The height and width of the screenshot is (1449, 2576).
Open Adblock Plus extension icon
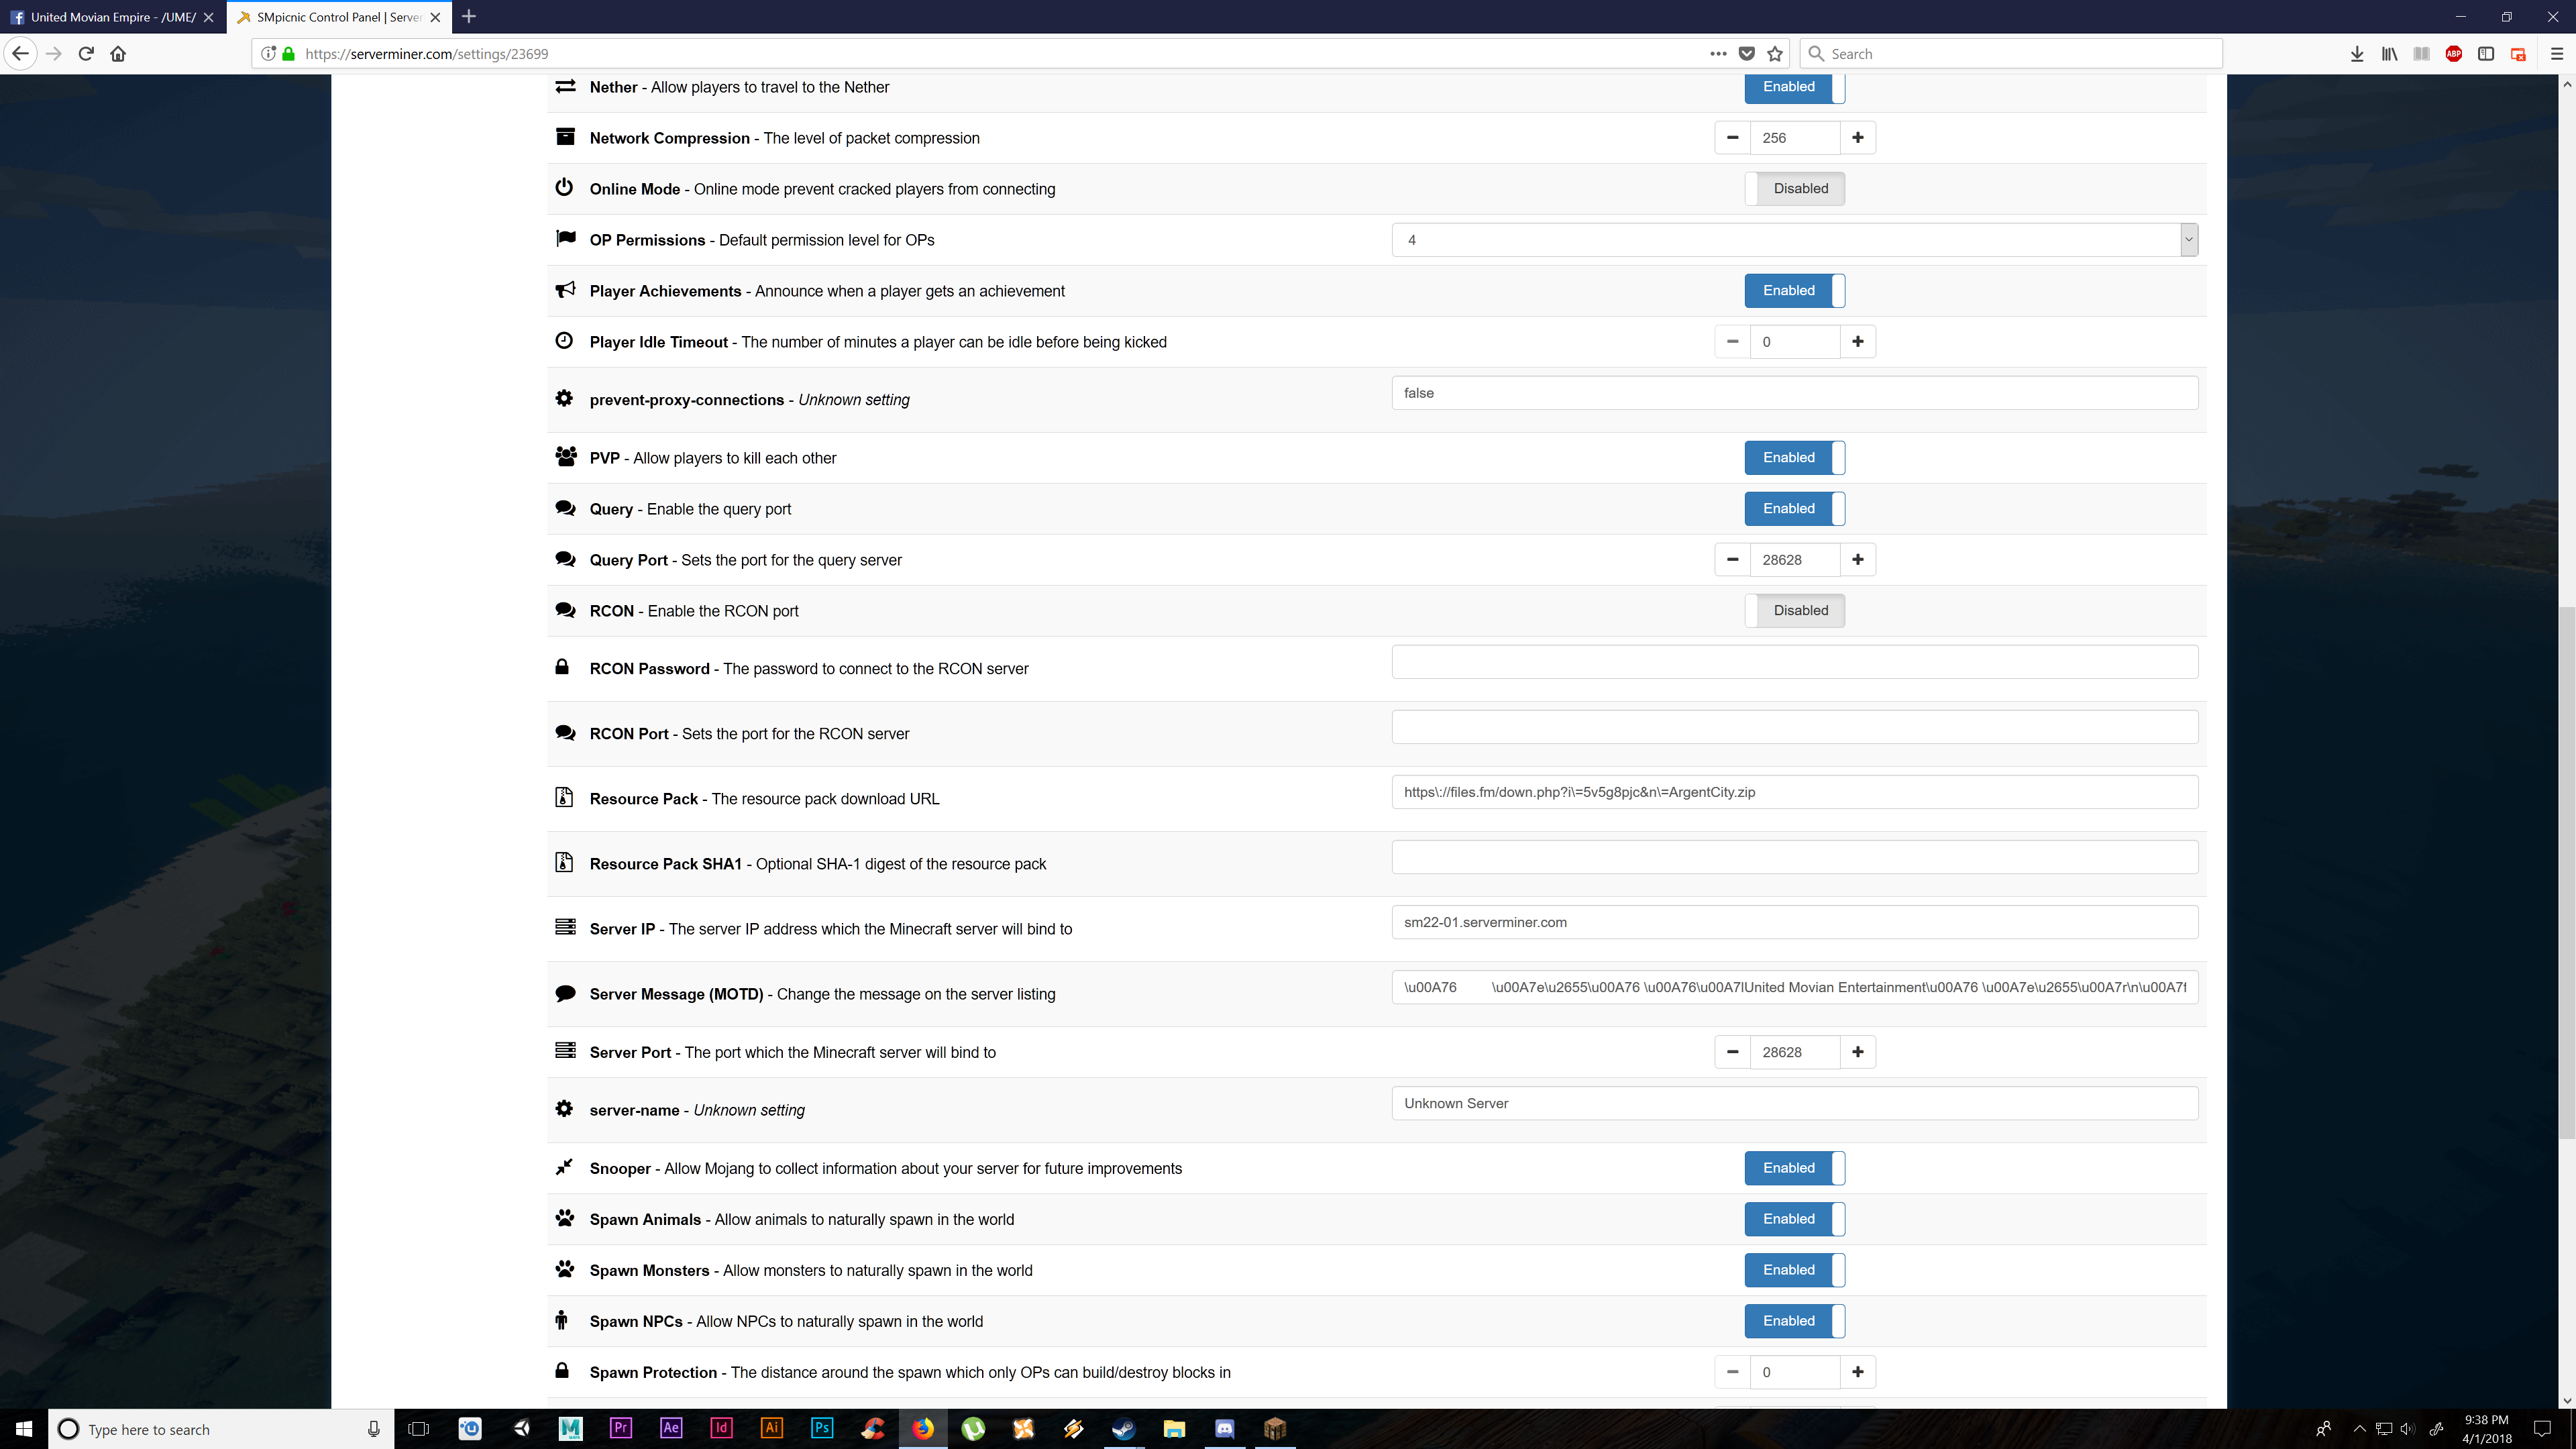click(2453, 54)
